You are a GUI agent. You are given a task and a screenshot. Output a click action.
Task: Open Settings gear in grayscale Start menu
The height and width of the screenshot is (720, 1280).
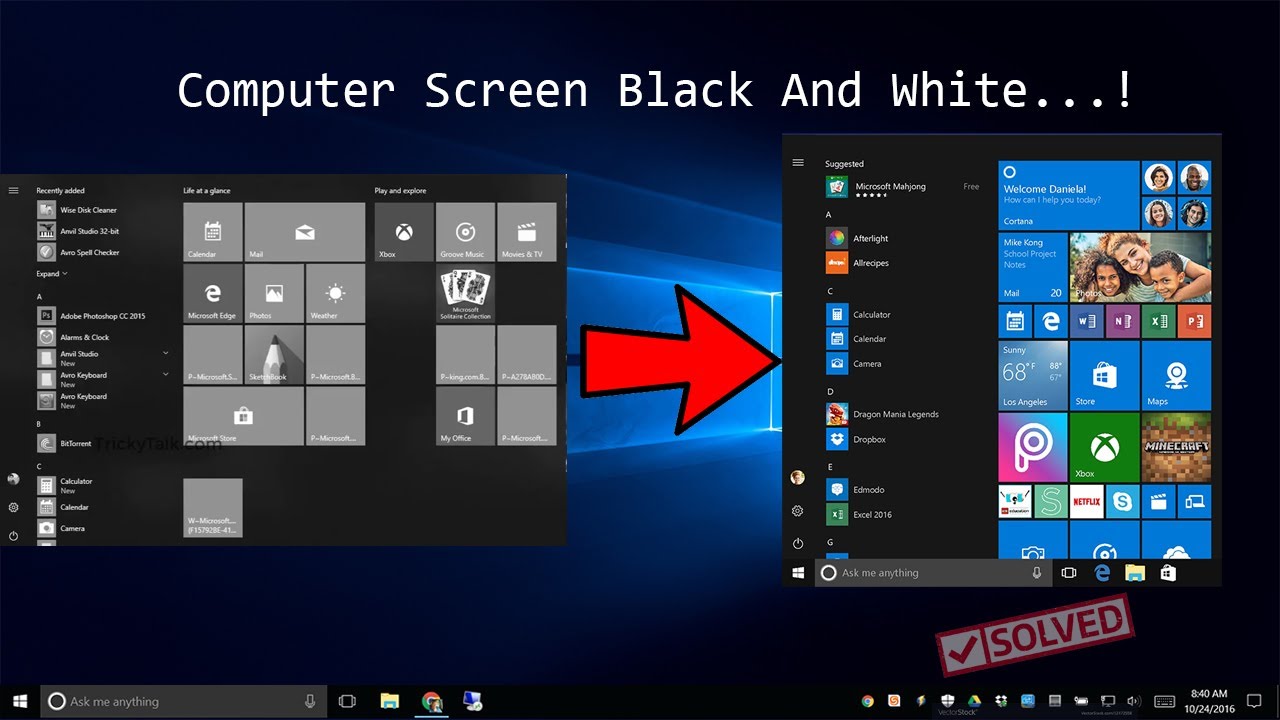(13, 507)
